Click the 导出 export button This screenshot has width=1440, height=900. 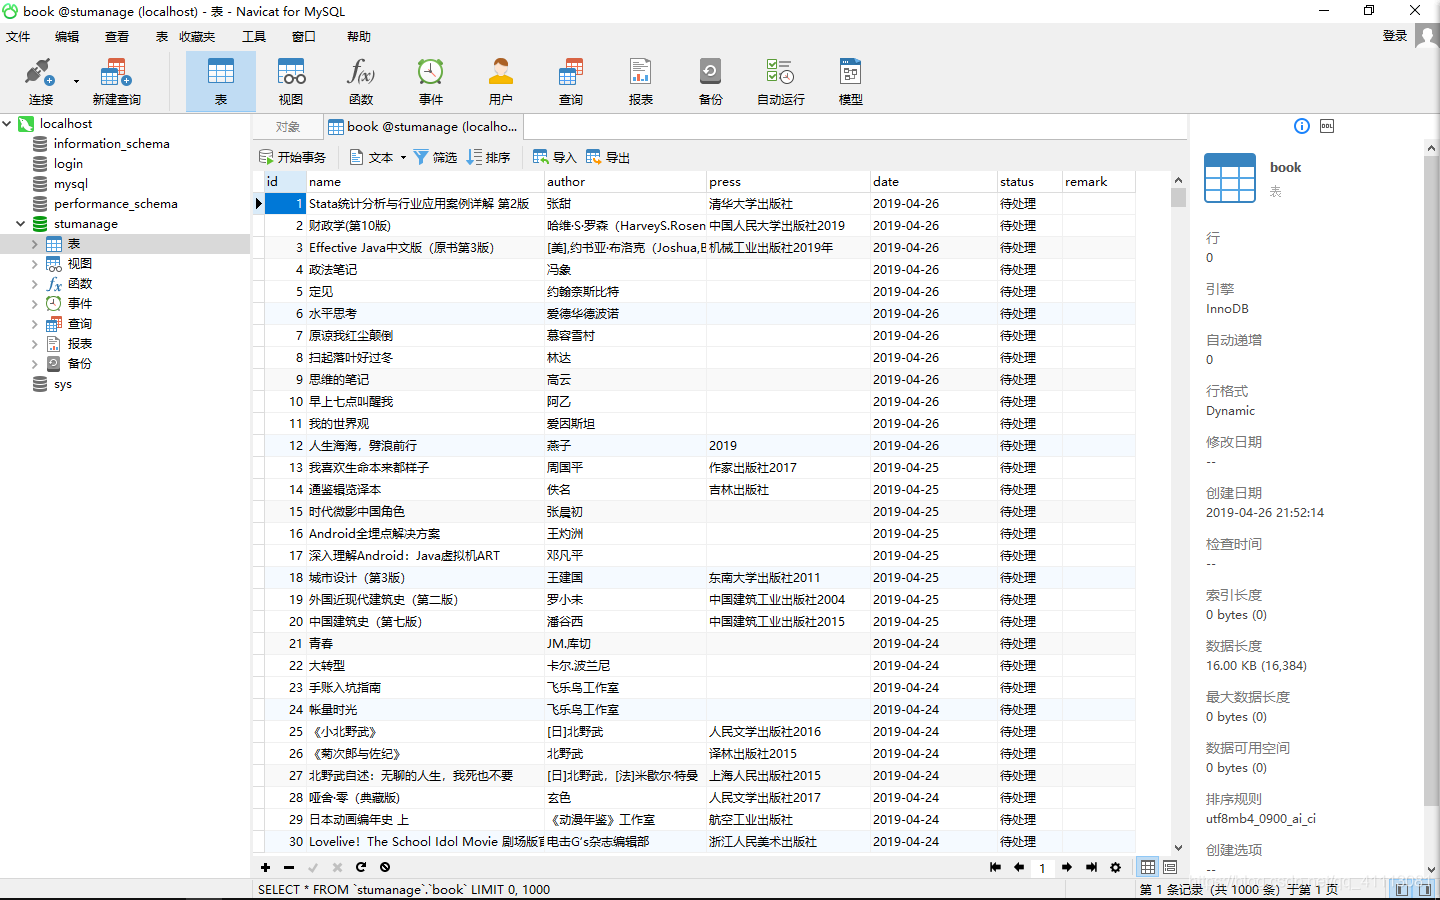click(x=608, y=158)
